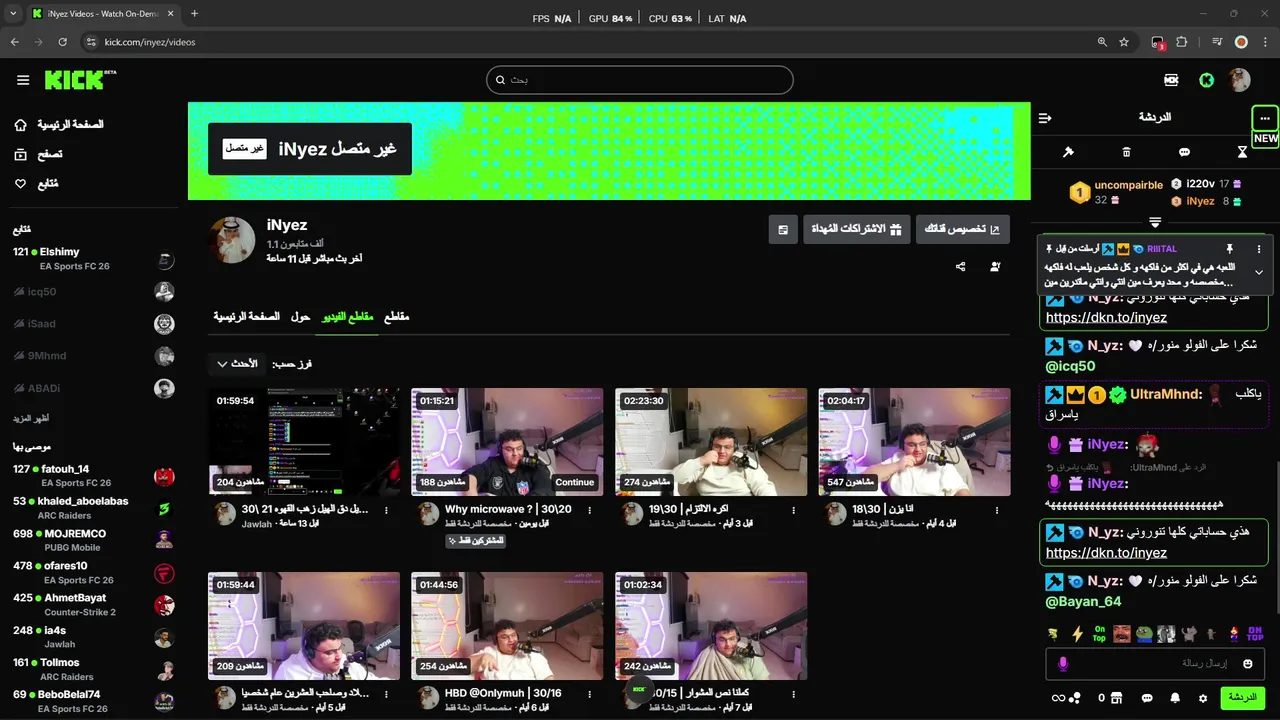This screenshot has height=720, width=1280.
Task: Open Elshimy channel in sidebar
Action: pos(94,259)
